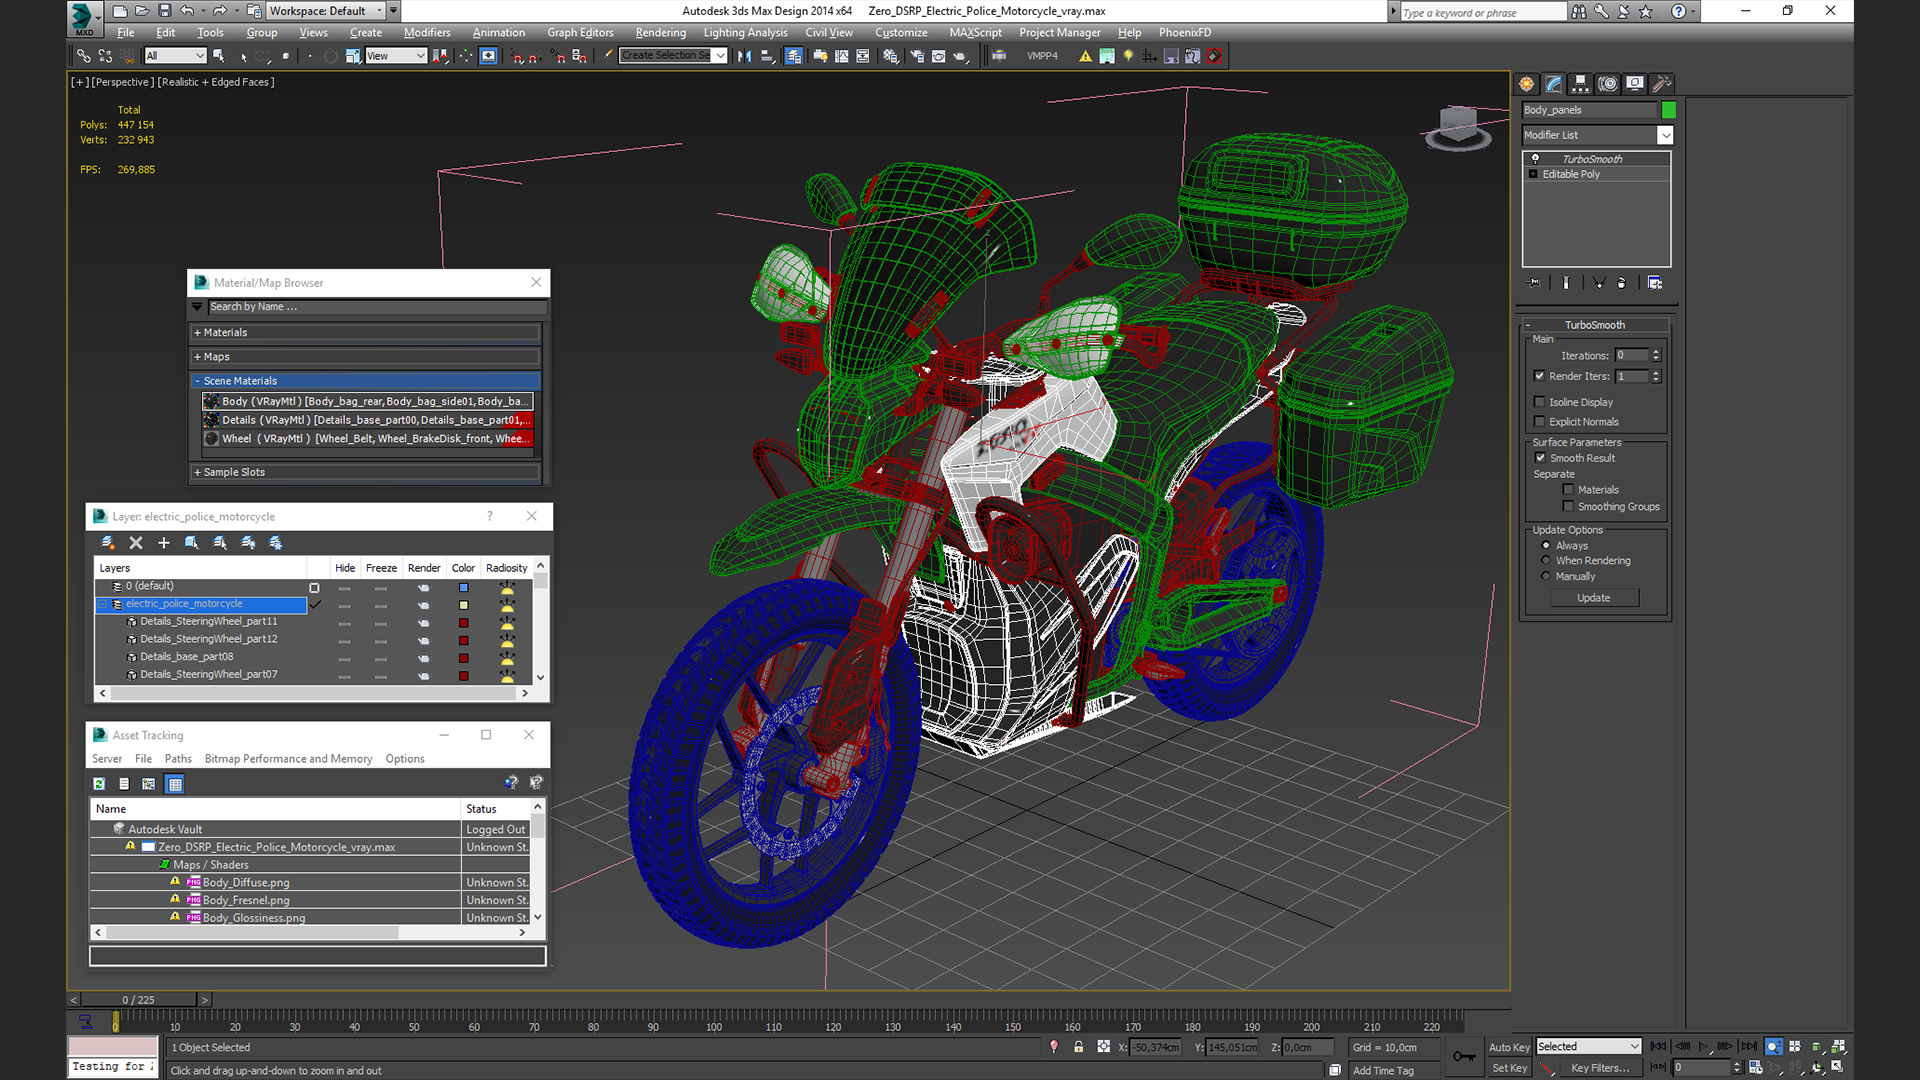
Task: Open the key mode Selected dropdown
Action: (x=1589, y=1047)
